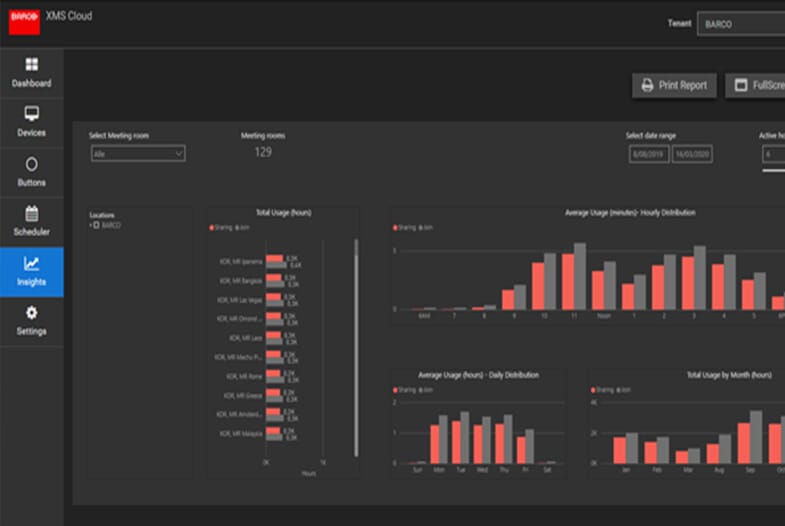The image size is (785, 526).
Task: Open the Dashboard grid icon
Action: [x=31, y=65]
